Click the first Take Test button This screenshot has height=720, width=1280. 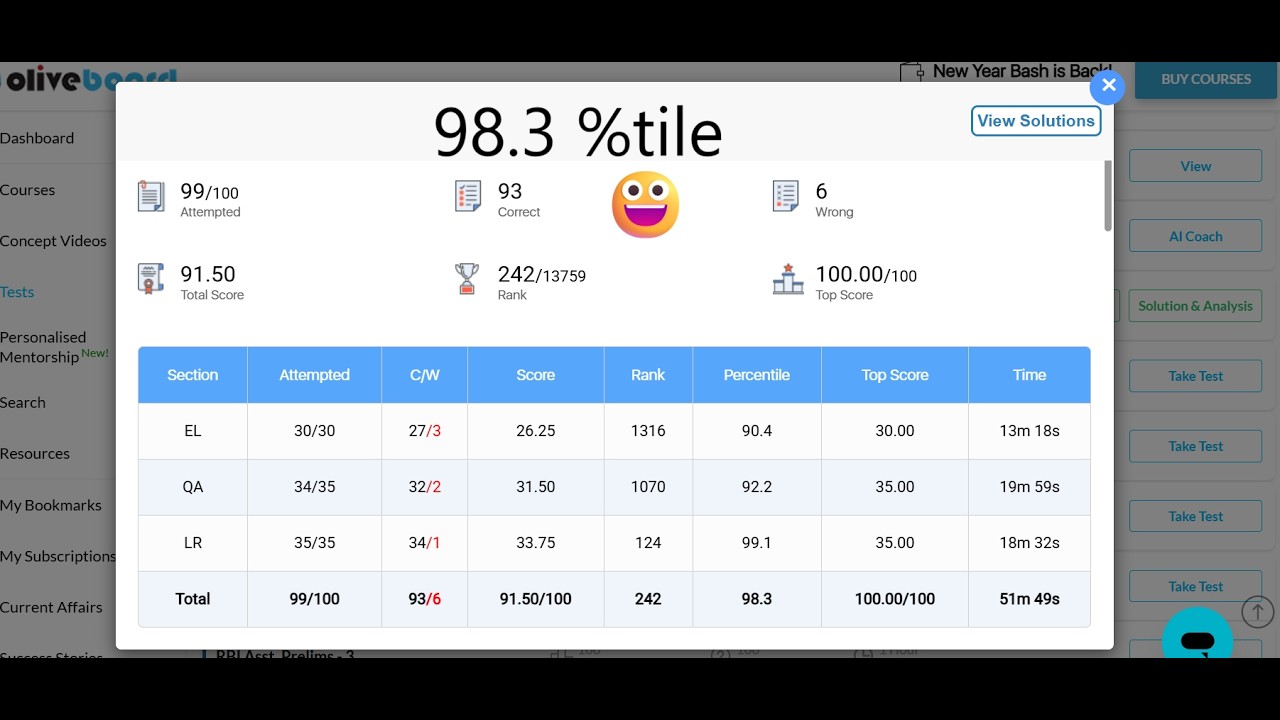click(x=1195, y=376)
